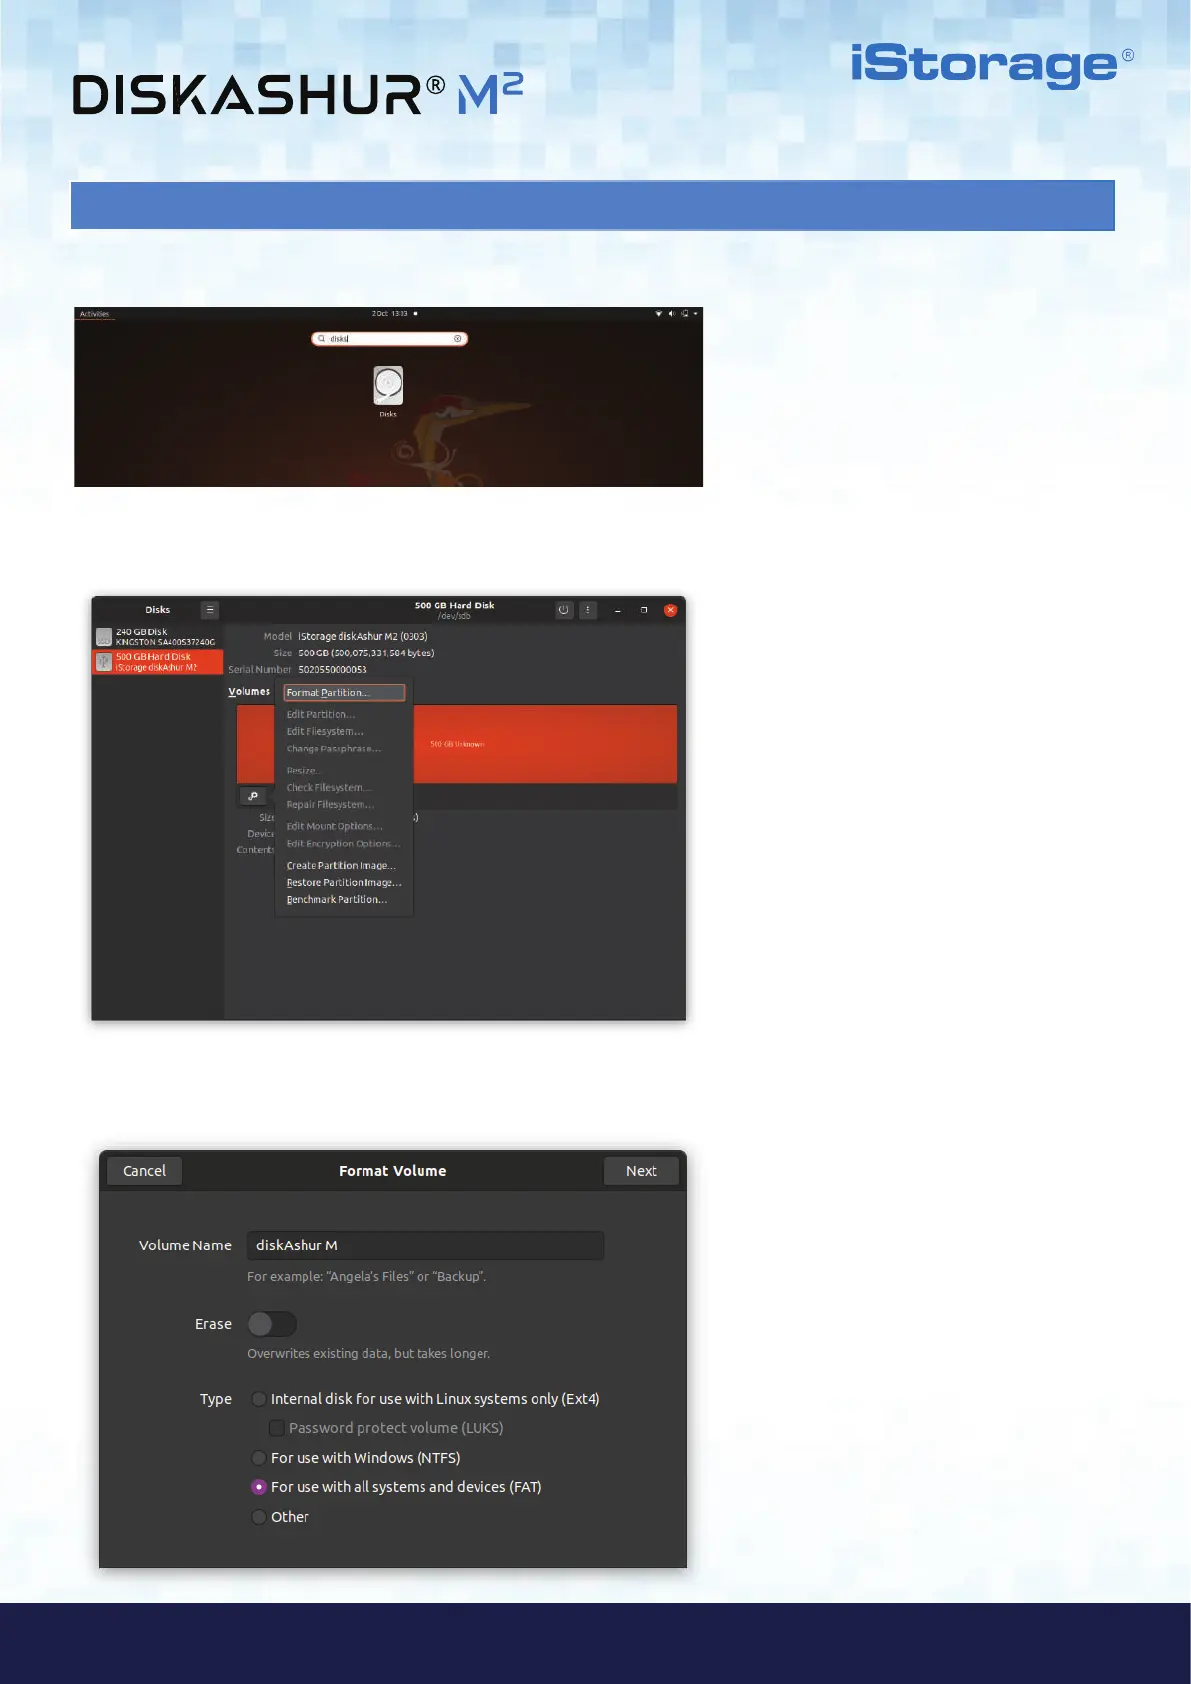Choose Change Passphrase... menu entry
Screen dimensions: 1191x1684
(334, 749)
